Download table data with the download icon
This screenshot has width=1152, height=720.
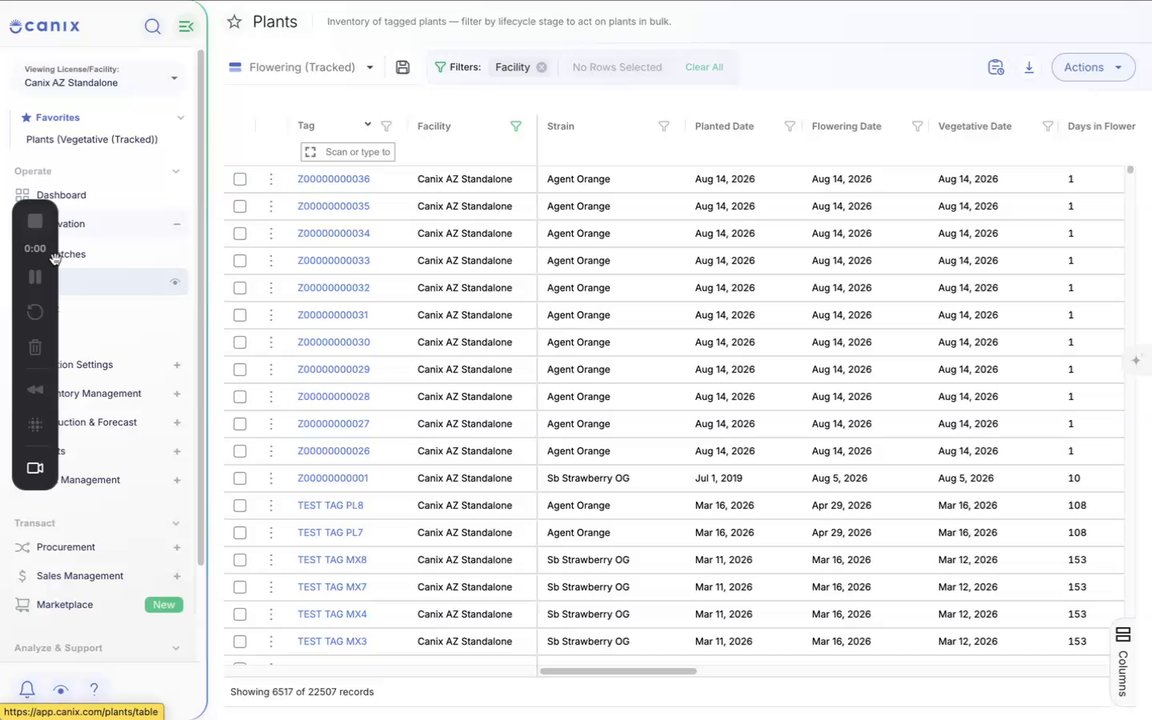[1029, 68]
